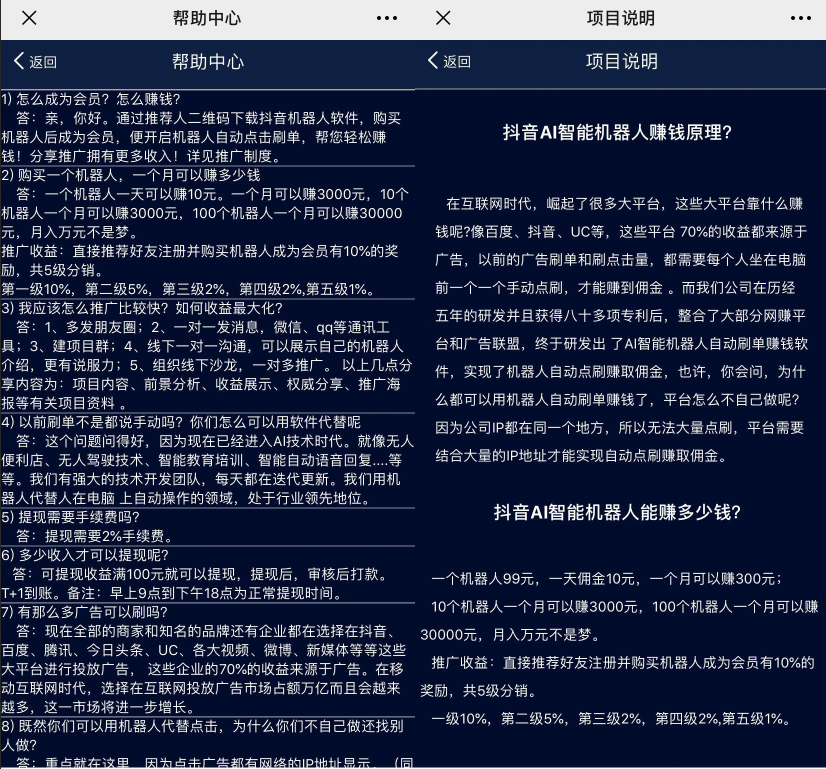Image resolution: width=826 pixels, height=769 pixels.
Task: Select question 3) 我应该怎么推广比较快？
Action: click(x=142, y=308)
